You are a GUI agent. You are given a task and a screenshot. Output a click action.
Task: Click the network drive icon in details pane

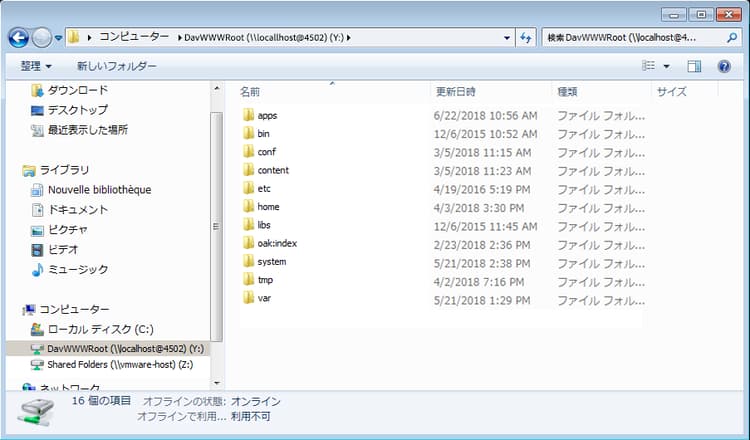[x=36, y=412]
